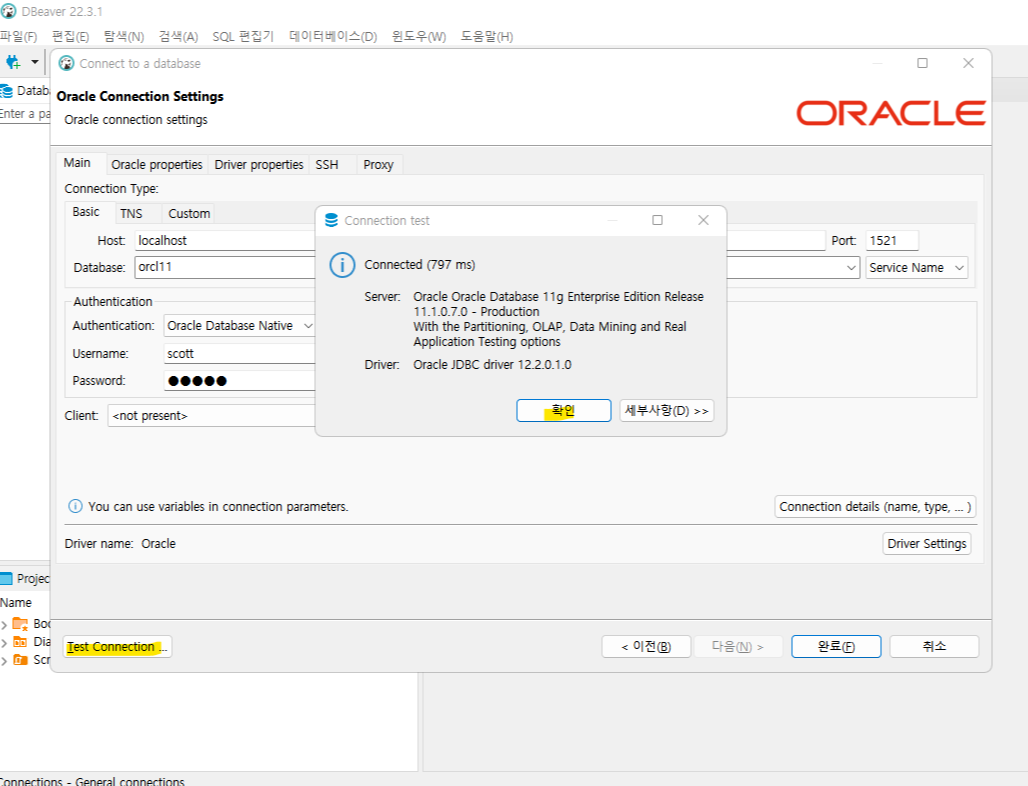Click the Driver Settings button
This screenshot has width=1028, height=786.
coord(927,543)
